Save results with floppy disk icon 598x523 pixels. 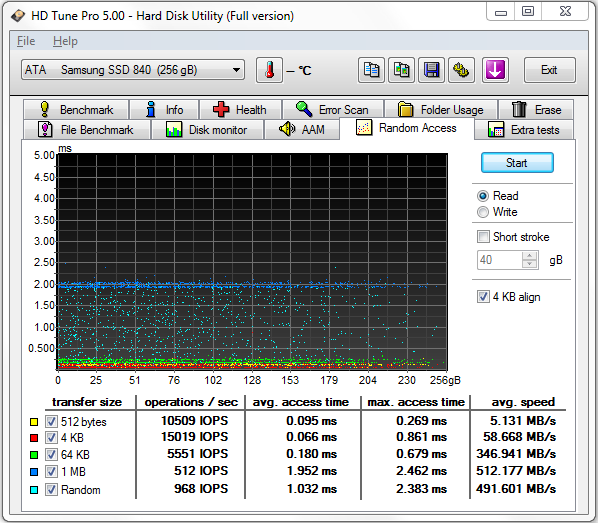point(431,70)
